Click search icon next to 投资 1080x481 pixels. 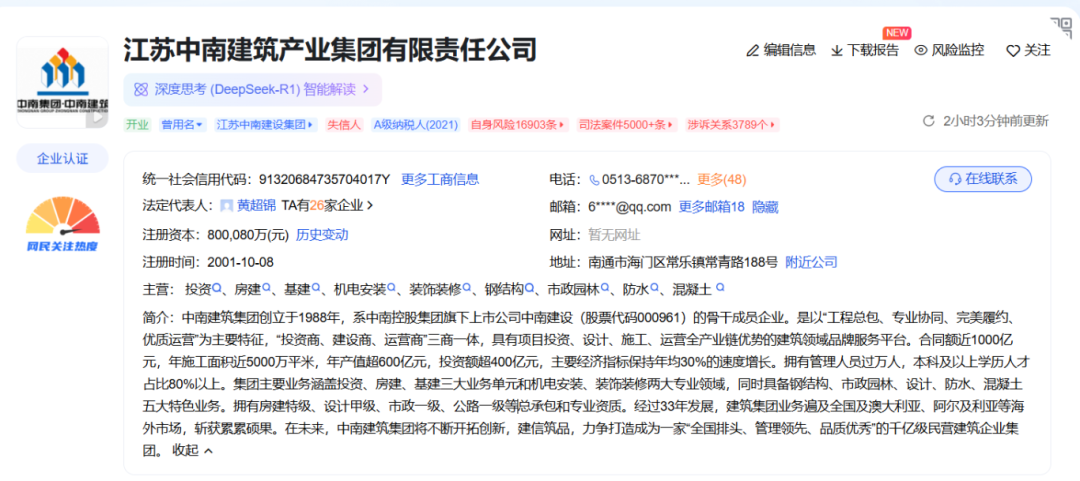tap(216, 288)
